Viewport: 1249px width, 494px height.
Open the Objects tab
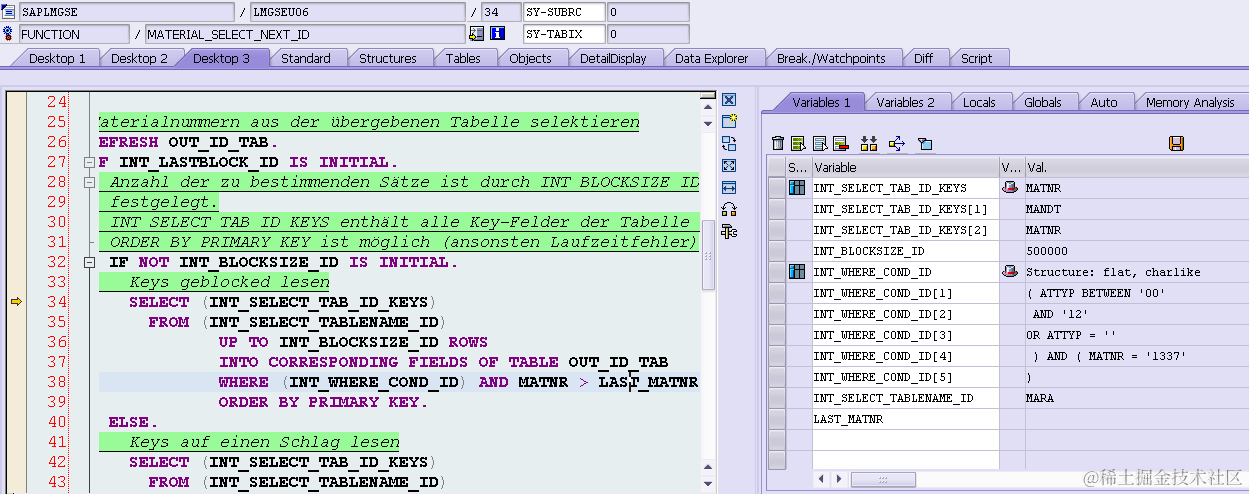click(x=530, y=58)
